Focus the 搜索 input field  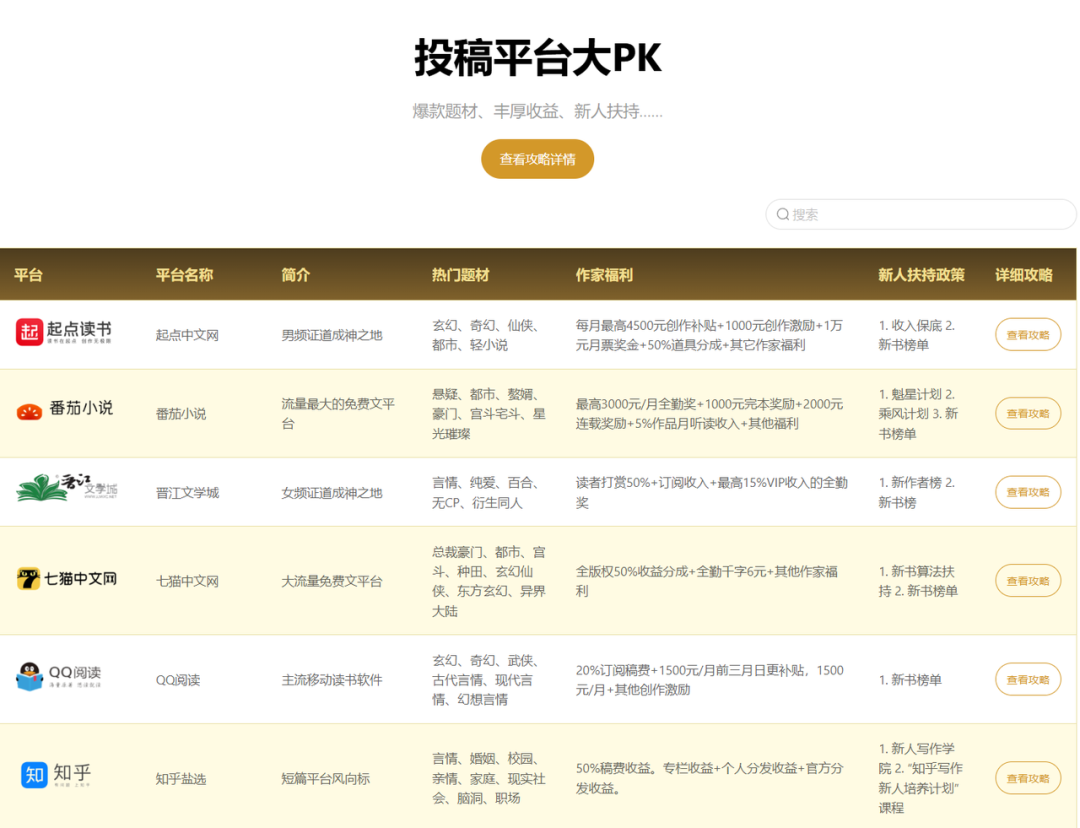pos(921,214)
